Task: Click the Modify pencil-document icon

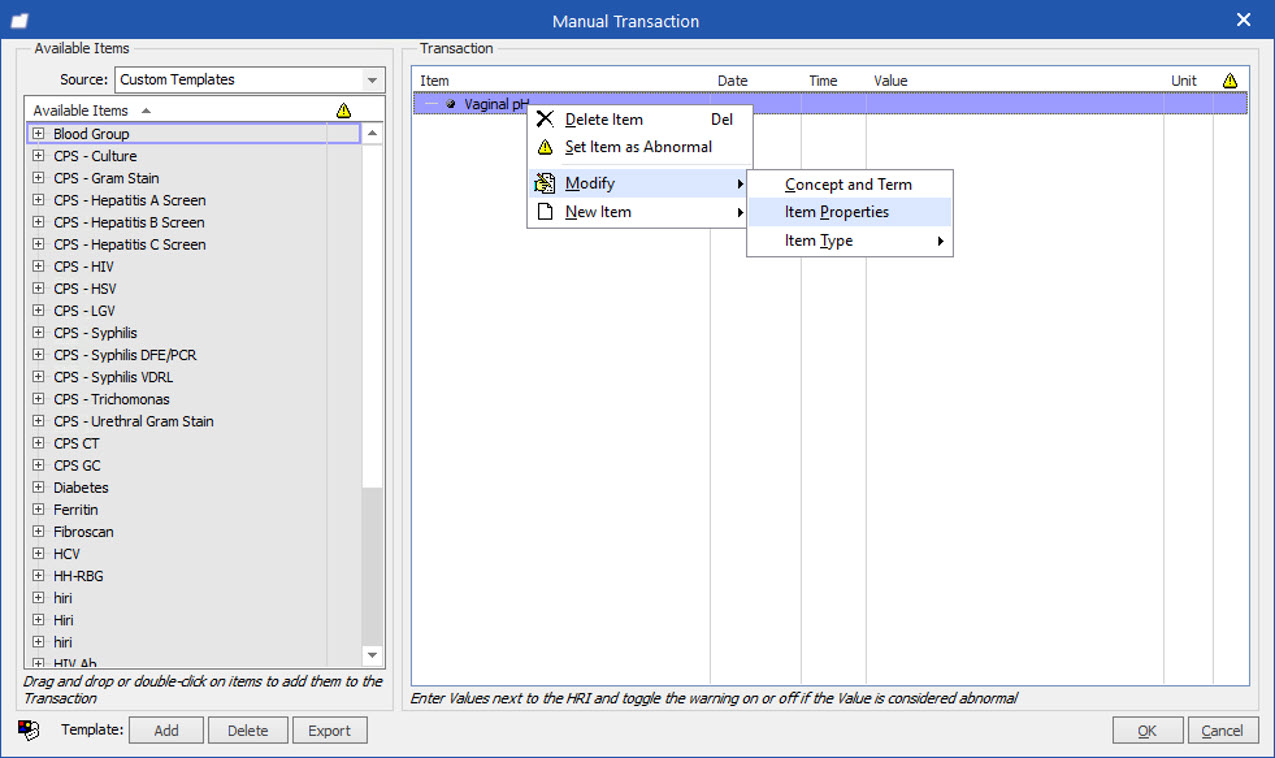Action: (x=545, y=183)
